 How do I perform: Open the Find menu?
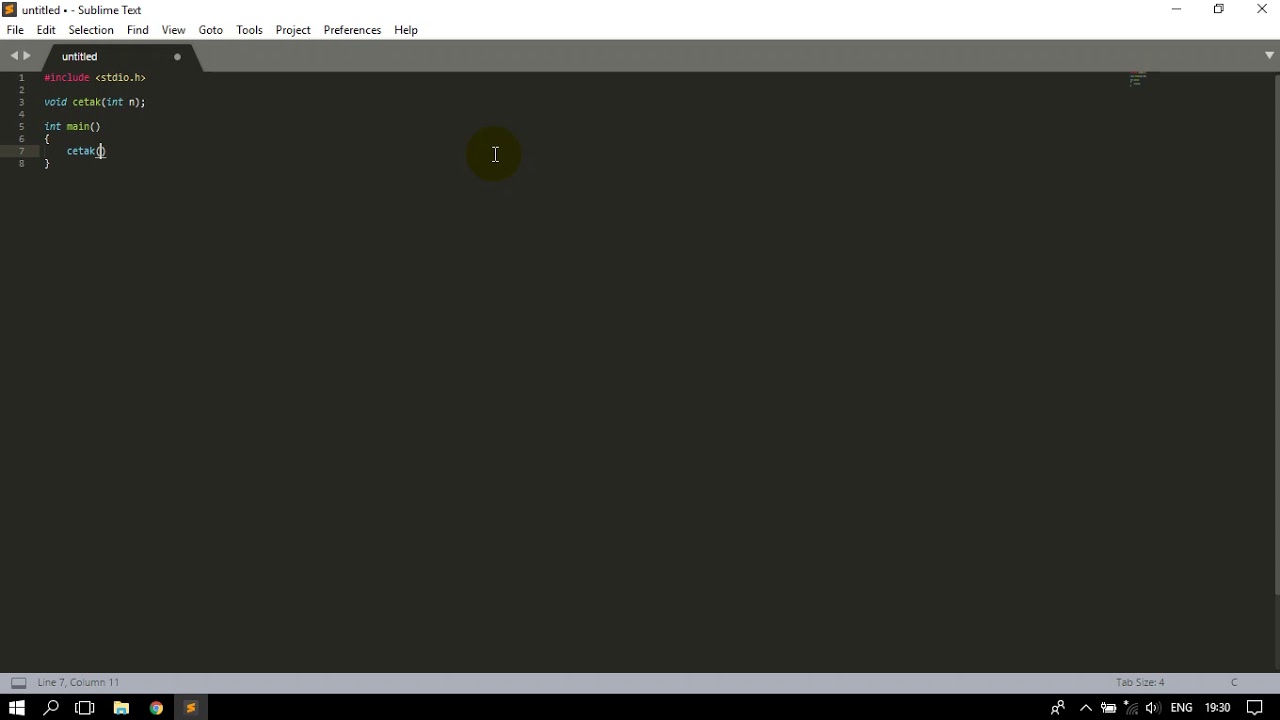pyautogui.click(x=138, y=30)
